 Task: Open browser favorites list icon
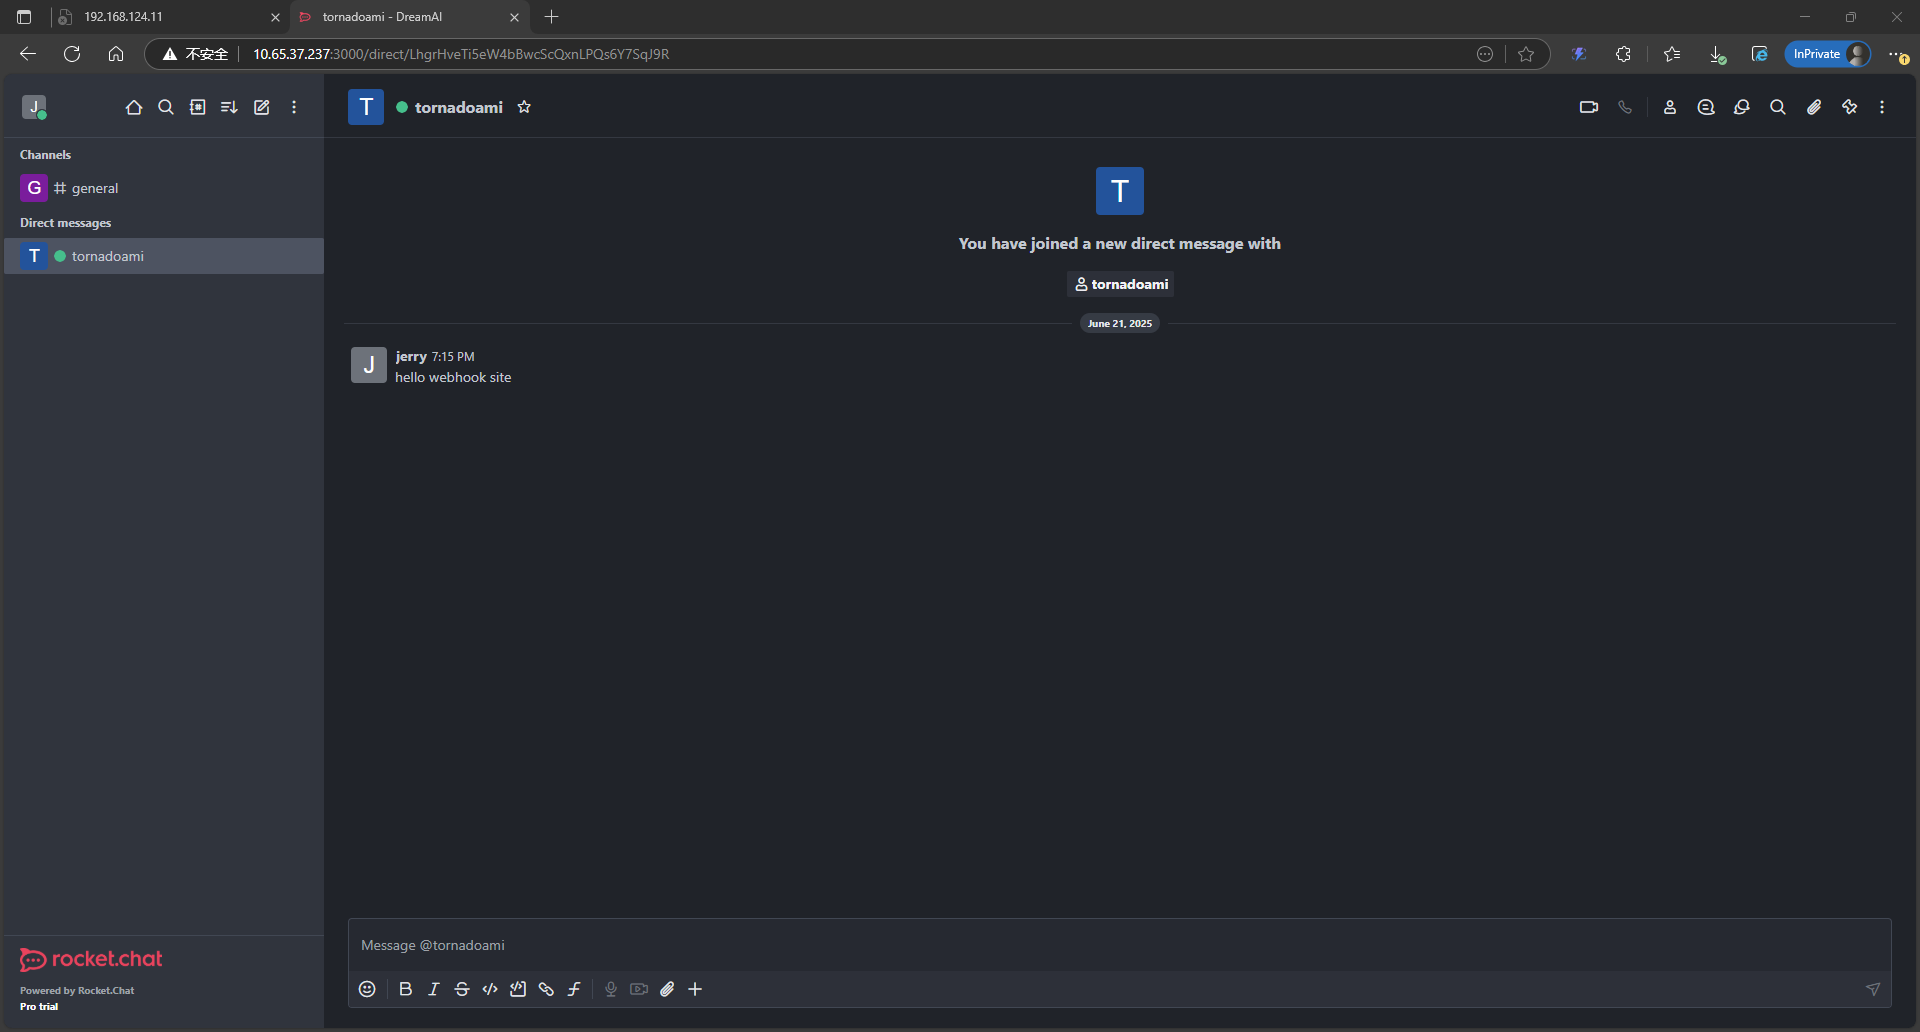point(1672,54)
